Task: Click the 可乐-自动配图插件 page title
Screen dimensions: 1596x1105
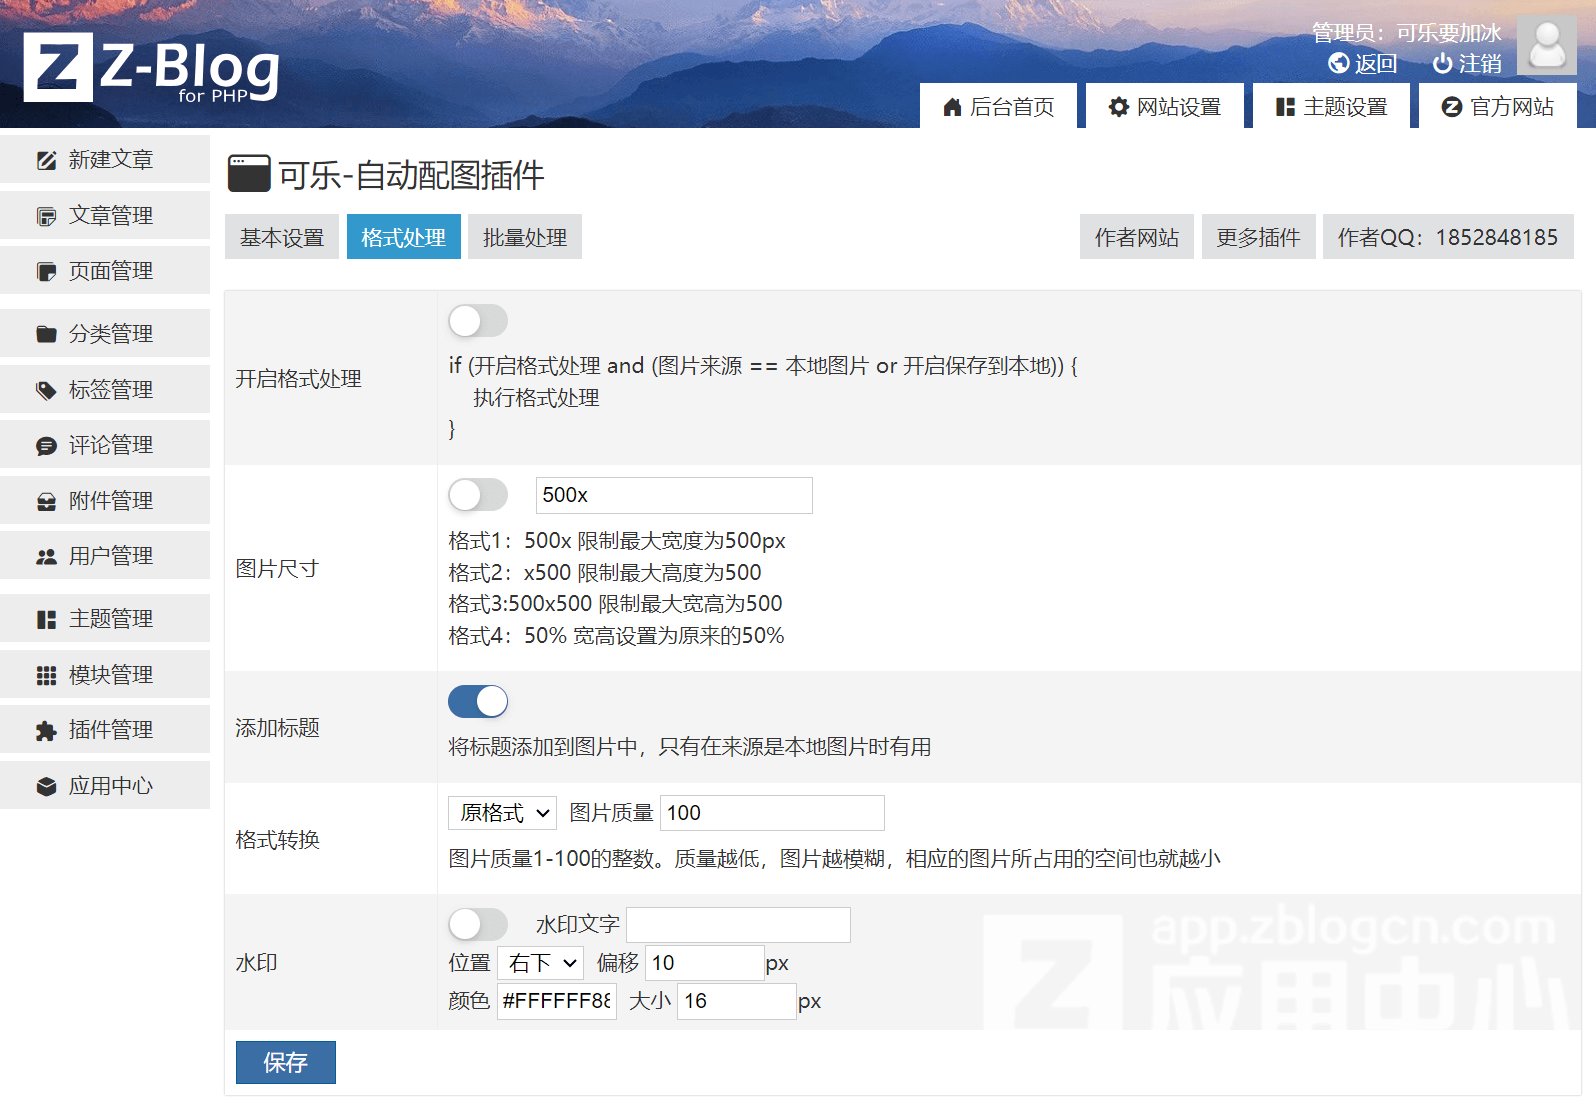Action: [x=411, y=175]
